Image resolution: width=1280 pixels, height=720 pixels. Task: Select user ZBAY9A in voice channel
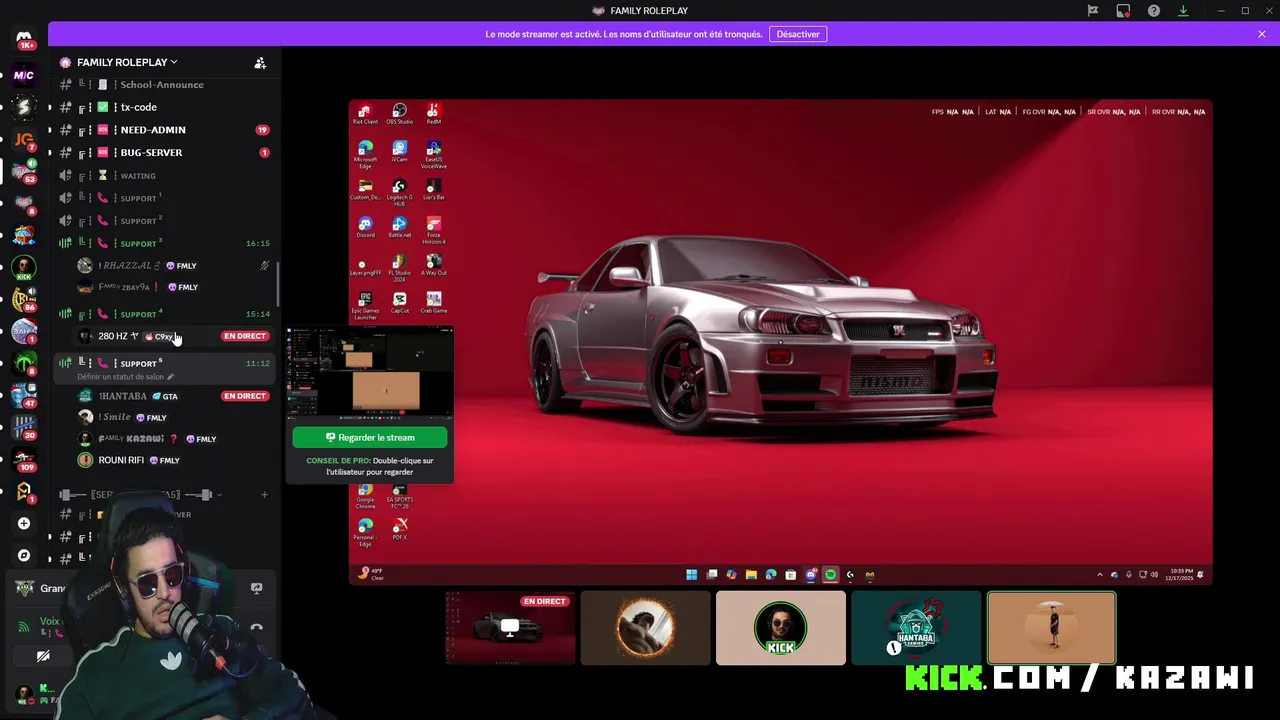click(x=172, y=287)
